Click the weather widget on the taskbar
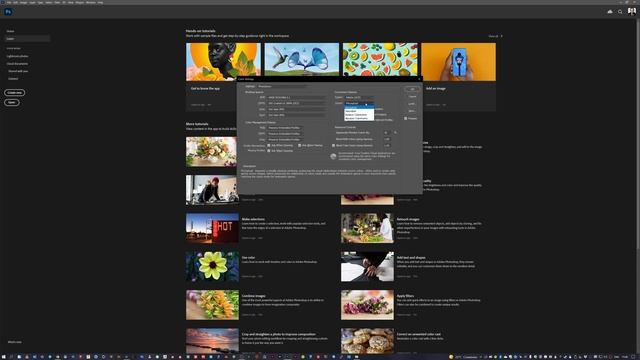The width and height of the screenshot is (640, 360). tap(464, 357)
